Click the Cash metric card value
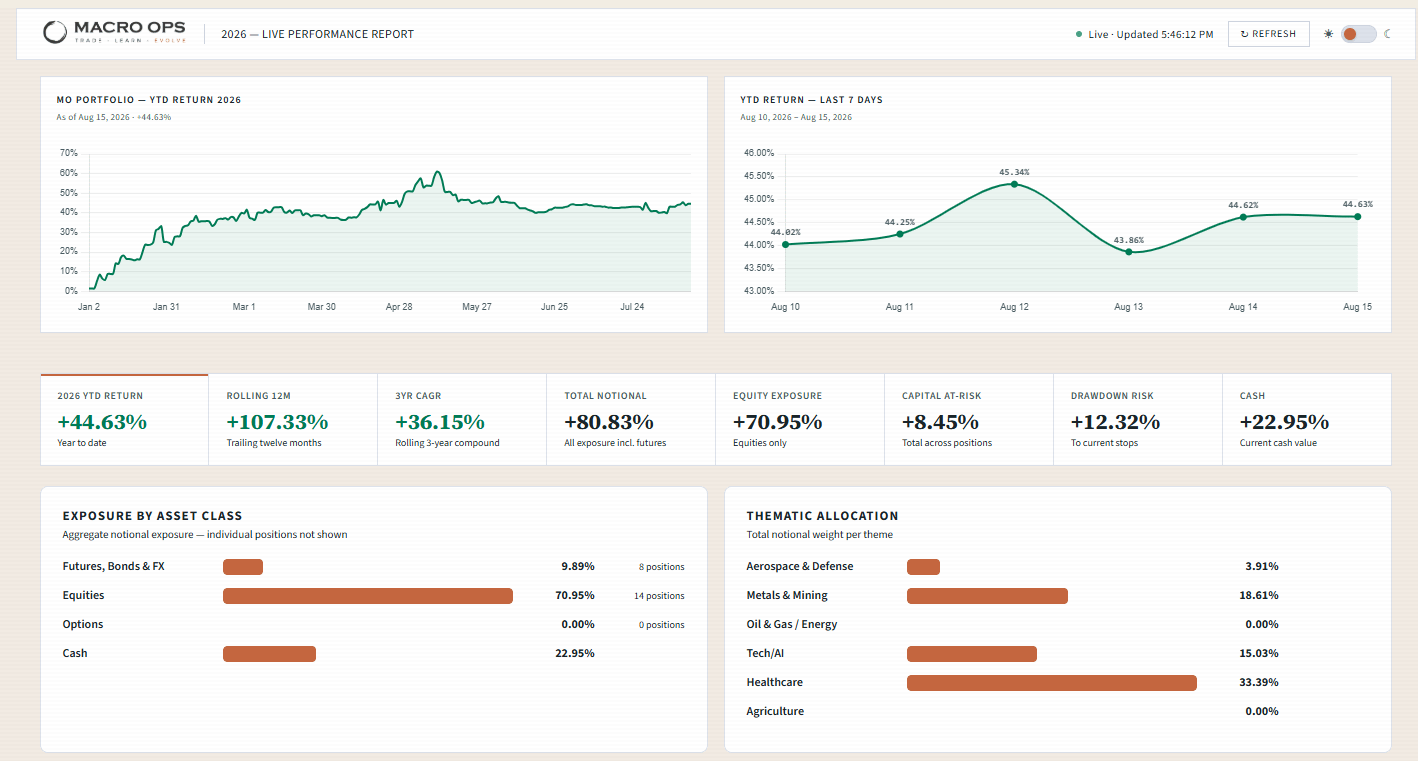 (x=1284, y=422)
